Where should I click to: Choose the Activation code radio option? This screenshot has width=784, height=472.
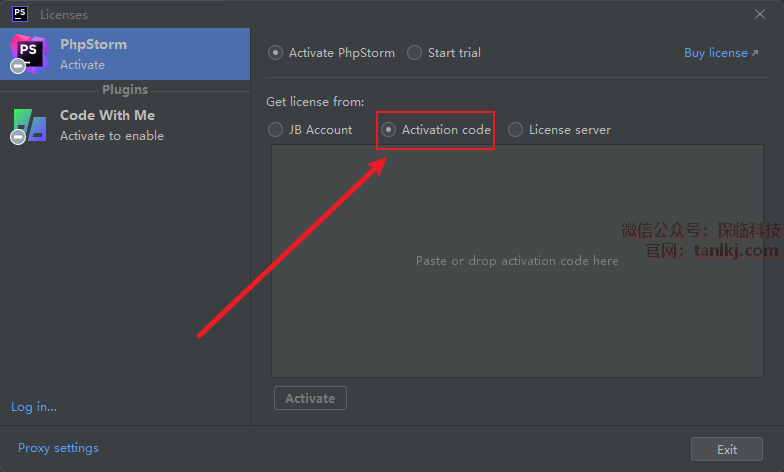coord(389,130)
